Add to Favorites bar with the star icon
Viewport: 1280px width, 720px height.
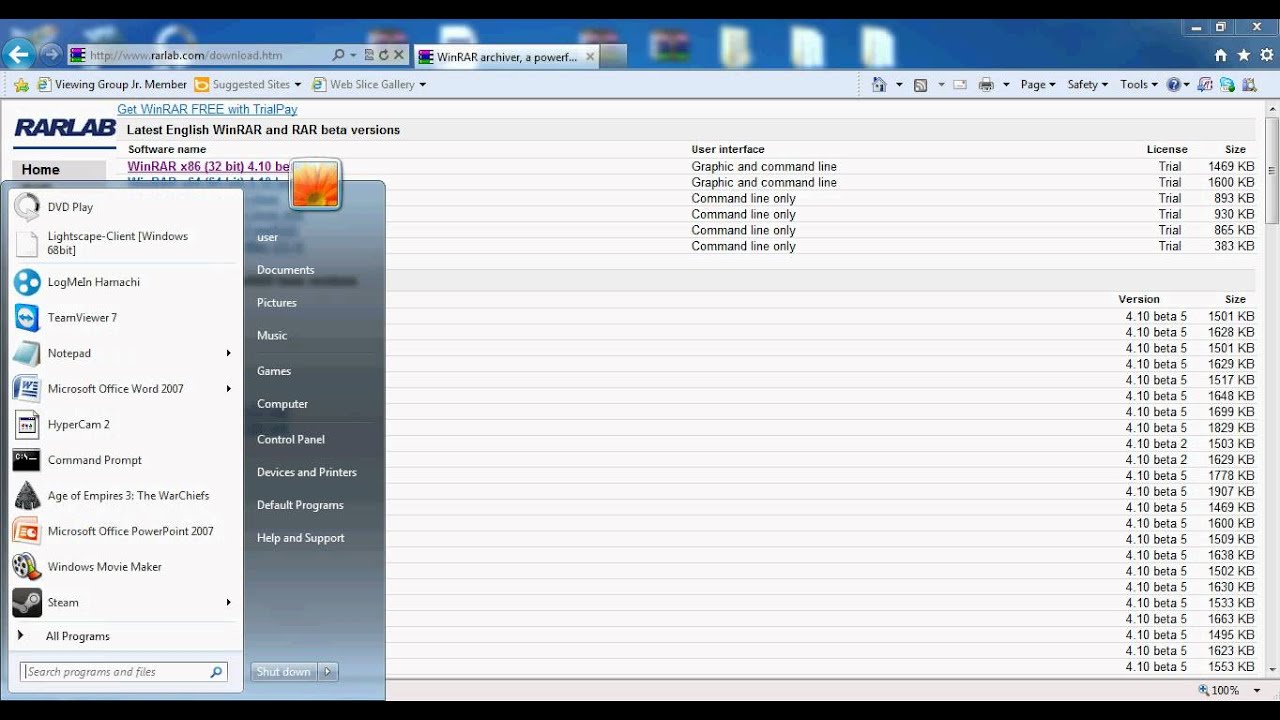21,85
